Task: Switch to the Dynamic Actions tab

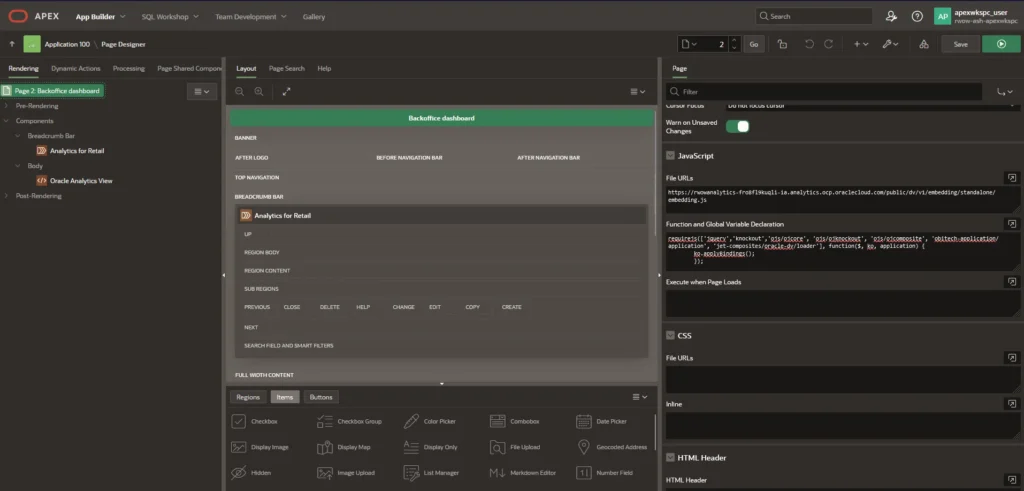Action: (x=76, y=68)
